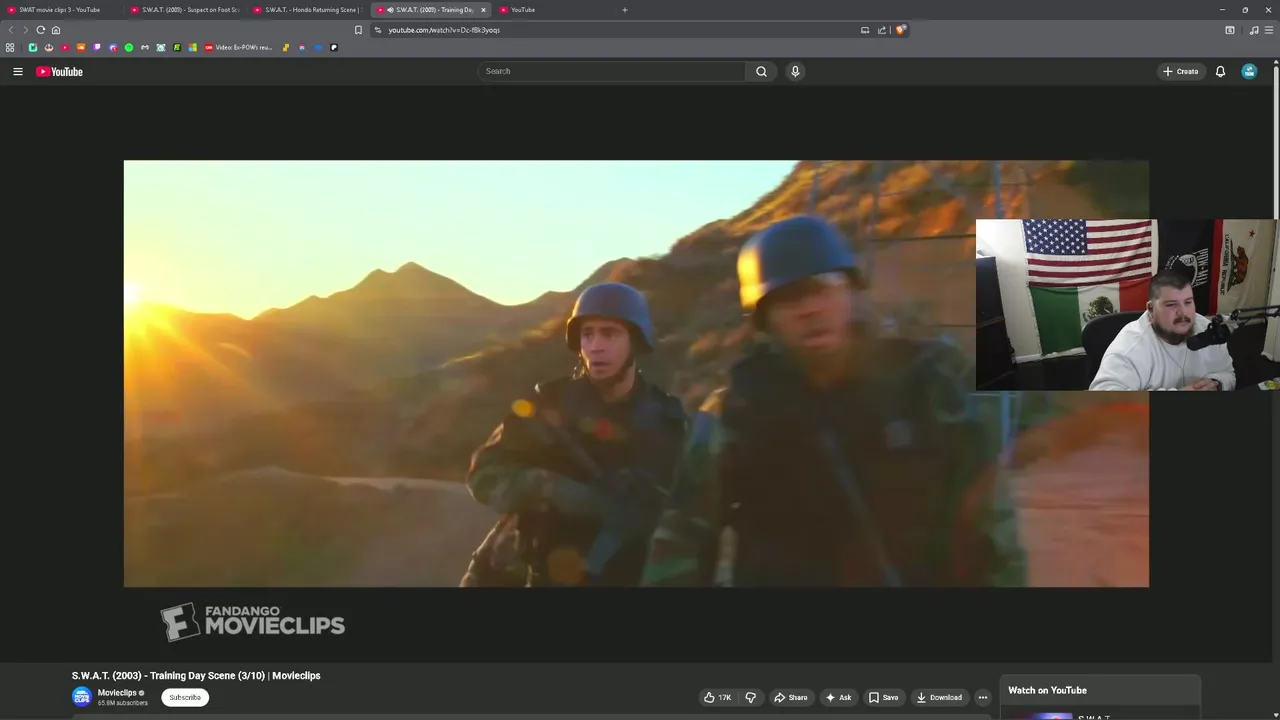Click the Download button
This screenshot has width=1280, height=720.
point(939,697)
